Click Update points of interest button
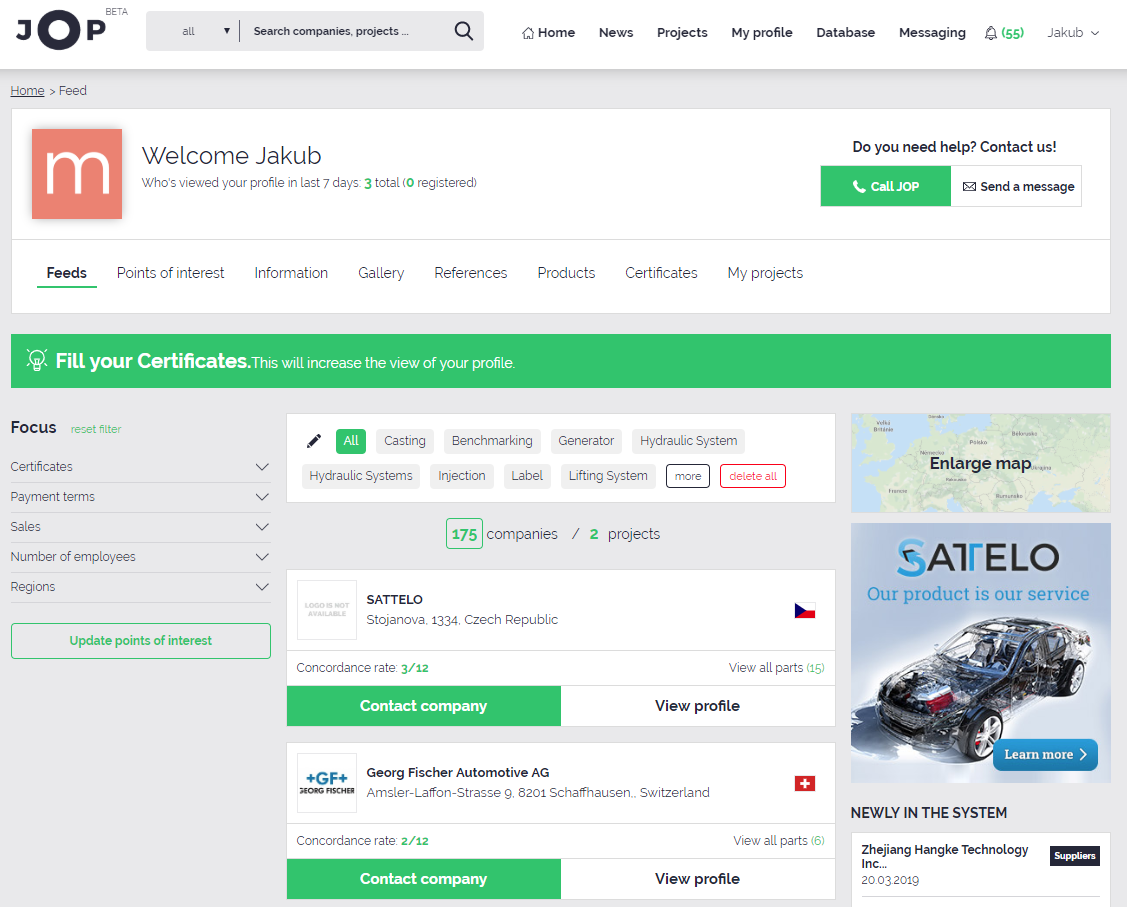 tap(141, 641)
